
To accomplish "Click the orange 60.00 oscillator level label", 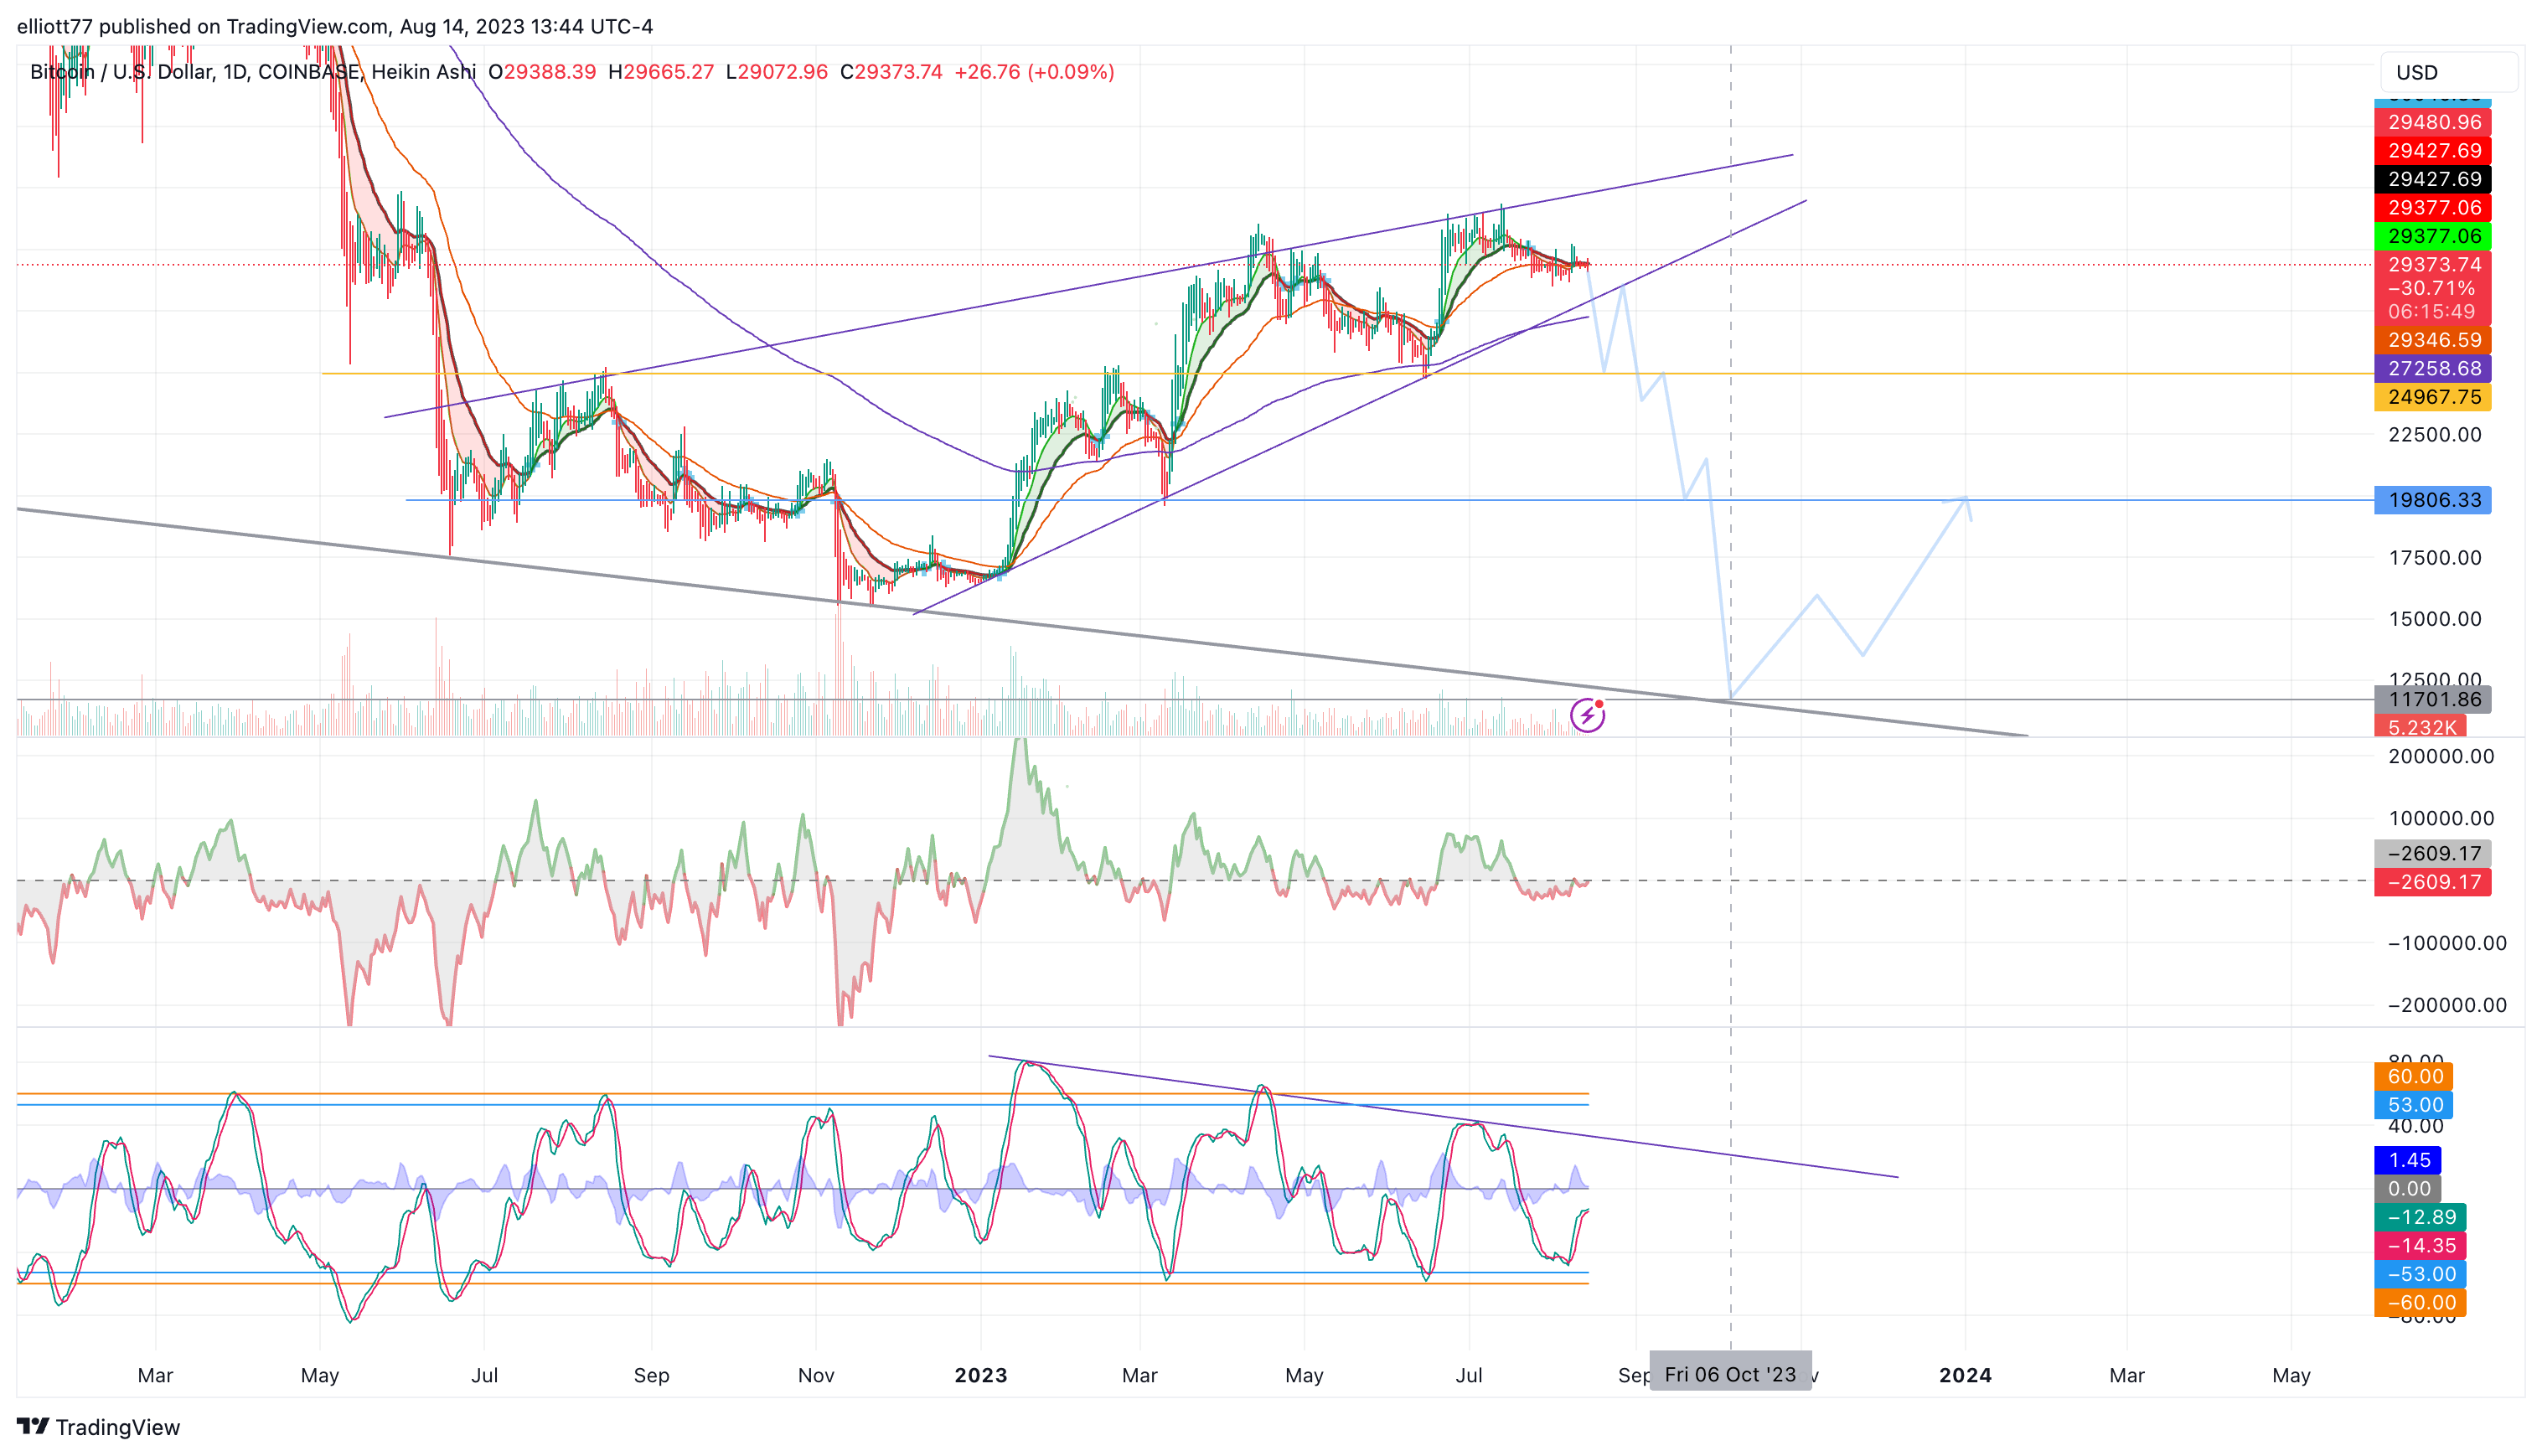I will coord(2413,1076).
